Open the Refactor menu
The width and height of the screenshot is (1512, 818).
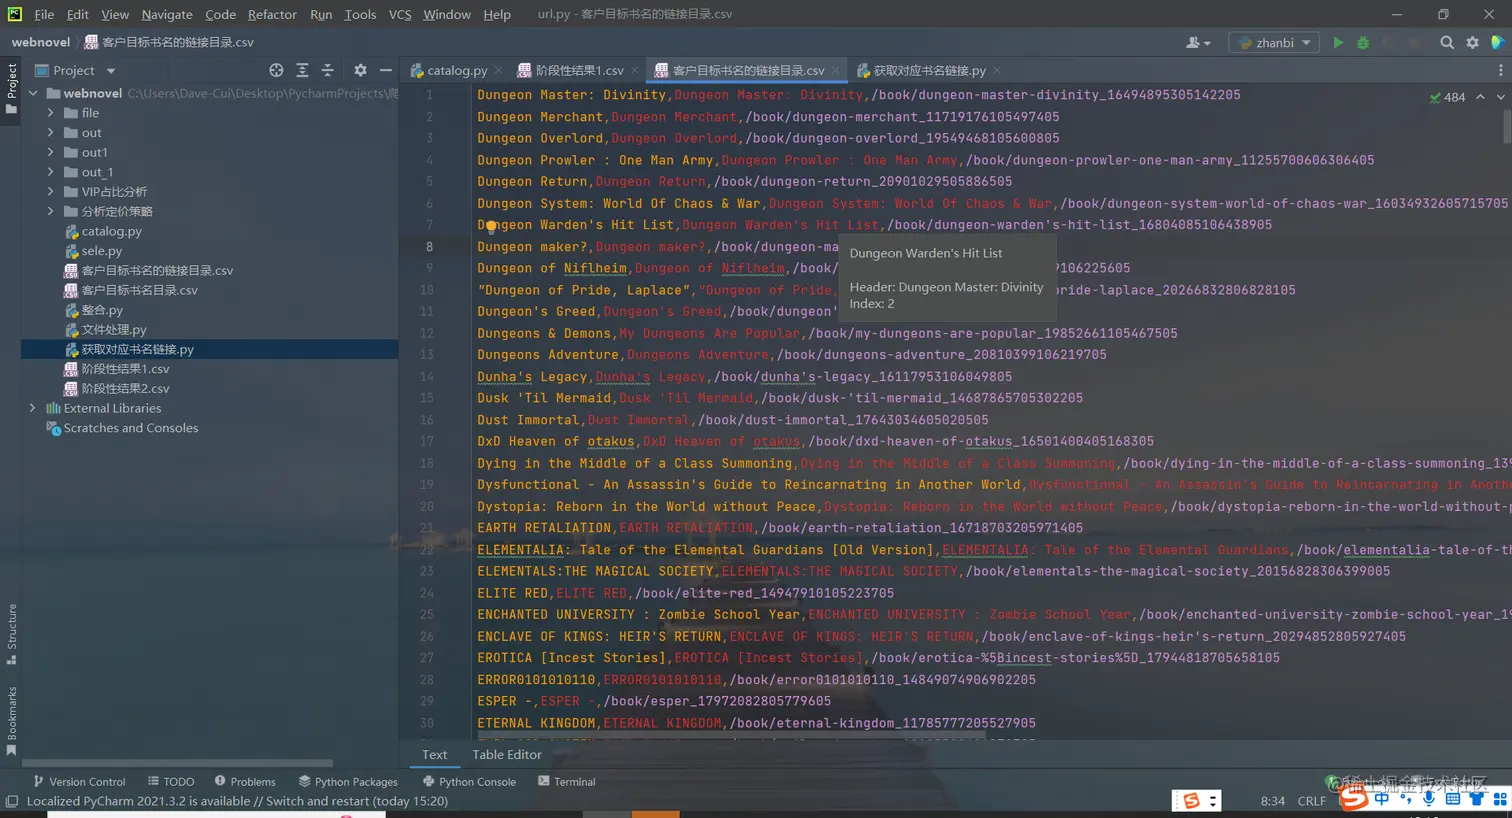click(x=272, y=14)
